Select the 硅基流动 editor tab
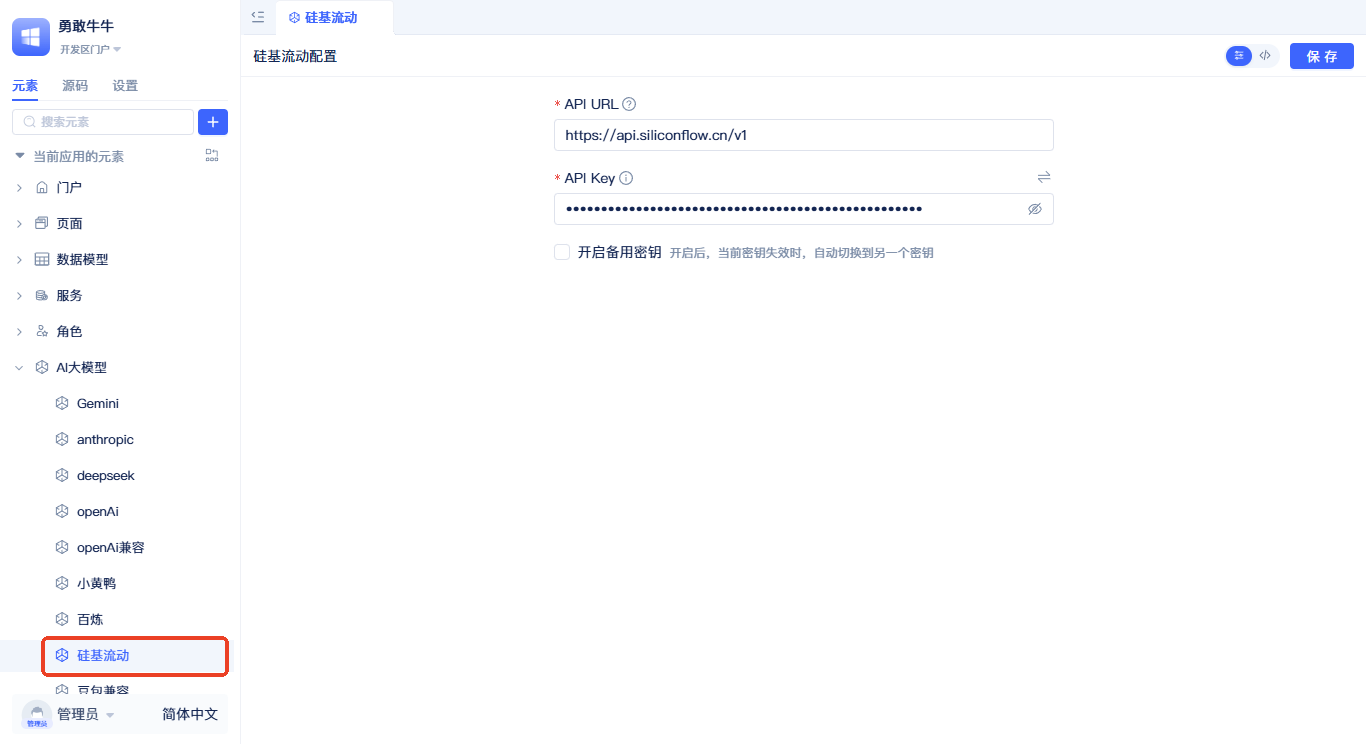This screenshot has height=744, width=1366. coord(334,18)
